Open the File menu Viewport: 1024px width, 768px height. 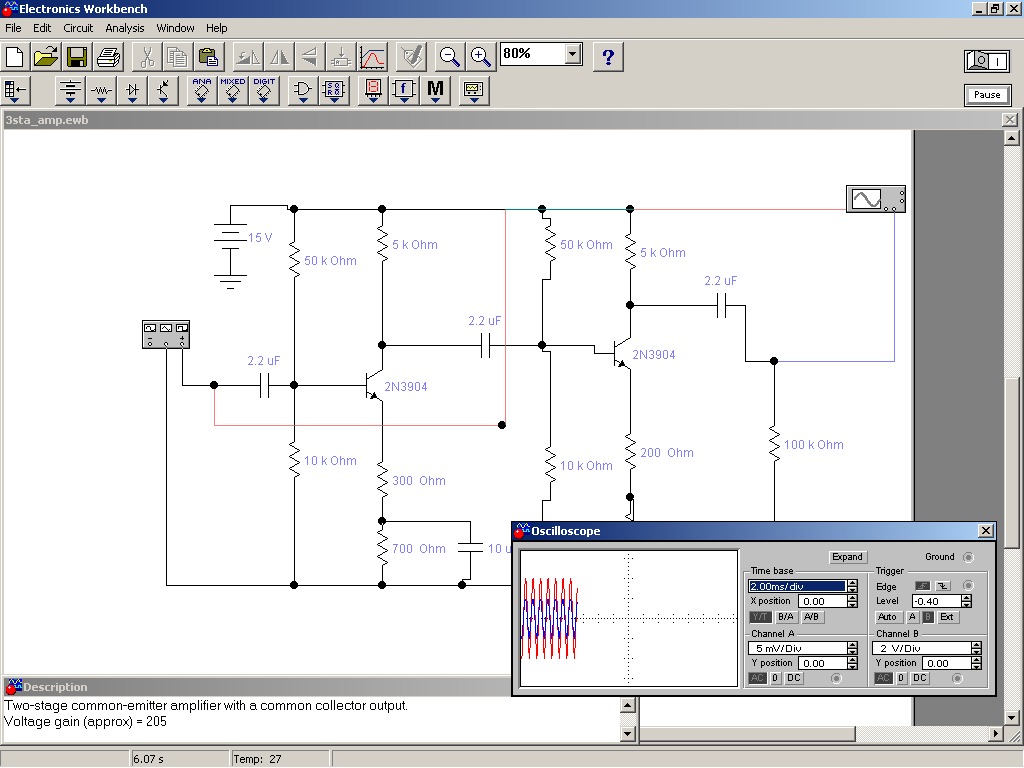(x=13, y=28)
